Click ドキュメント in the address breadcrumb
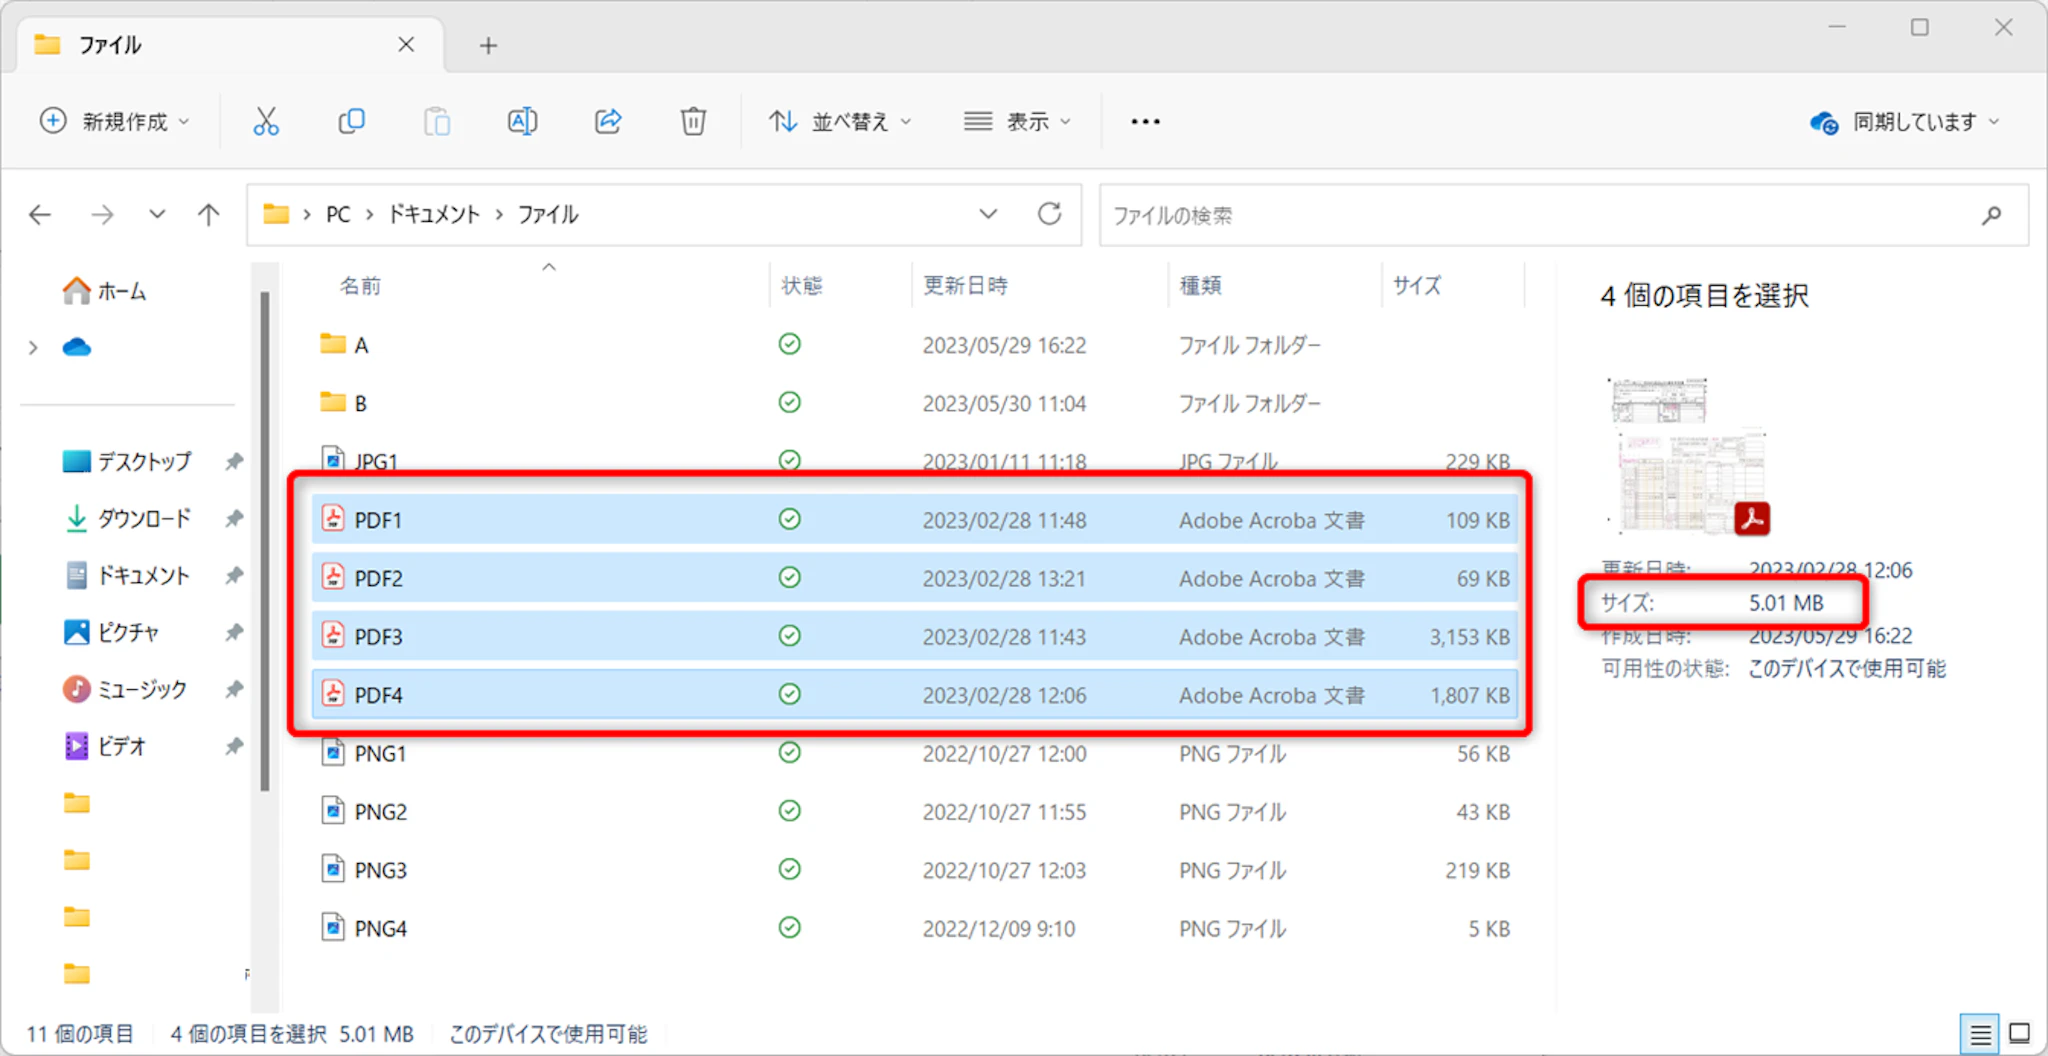 (434, 215)
